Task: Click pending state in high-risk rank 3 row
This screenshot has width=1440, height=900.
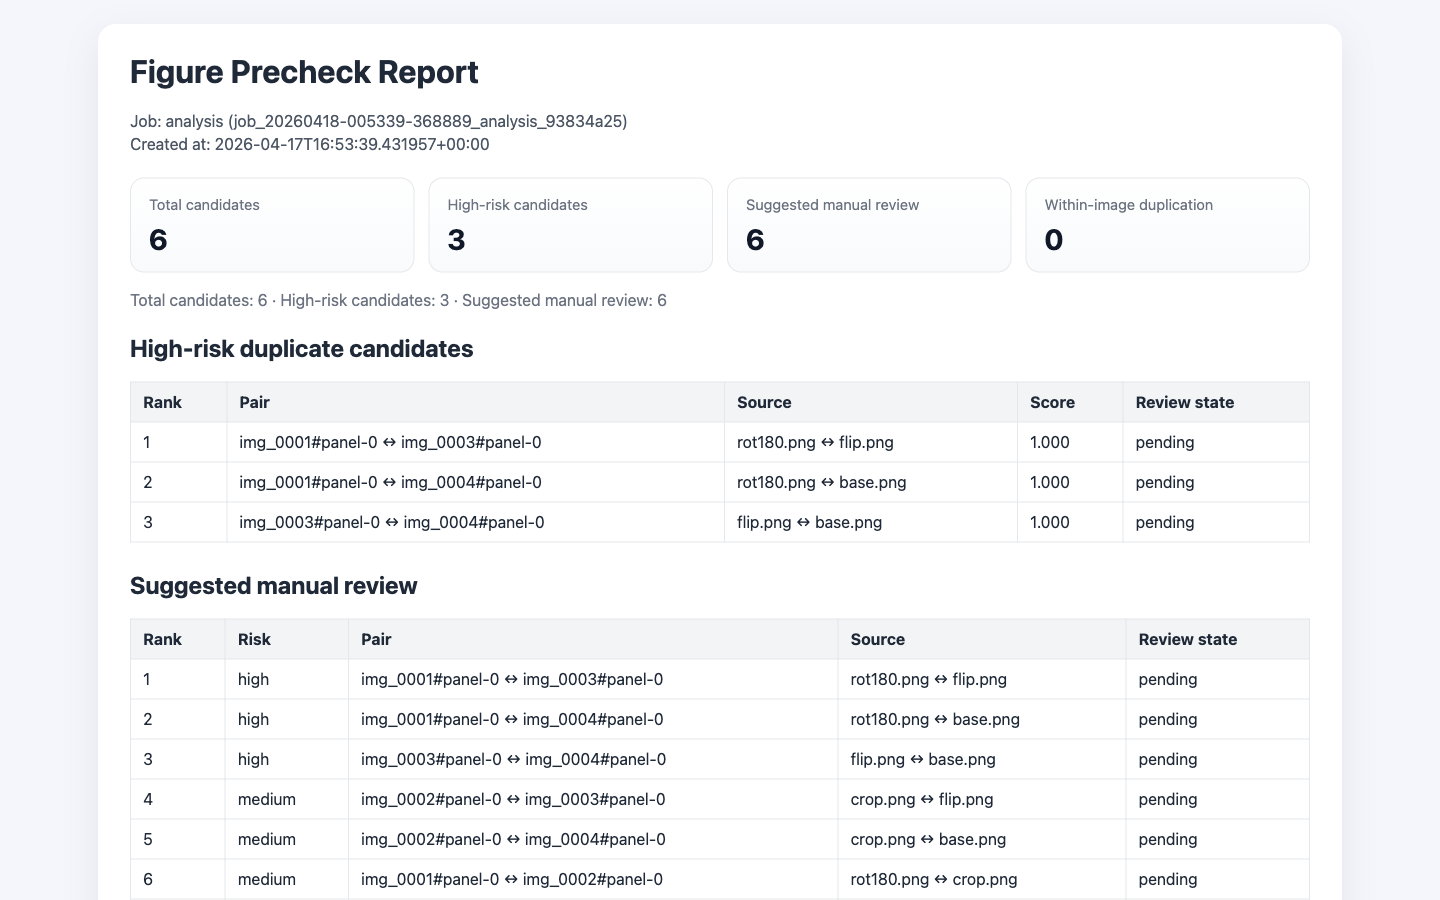Action: pyautogui.click(x=1165, y=522)
